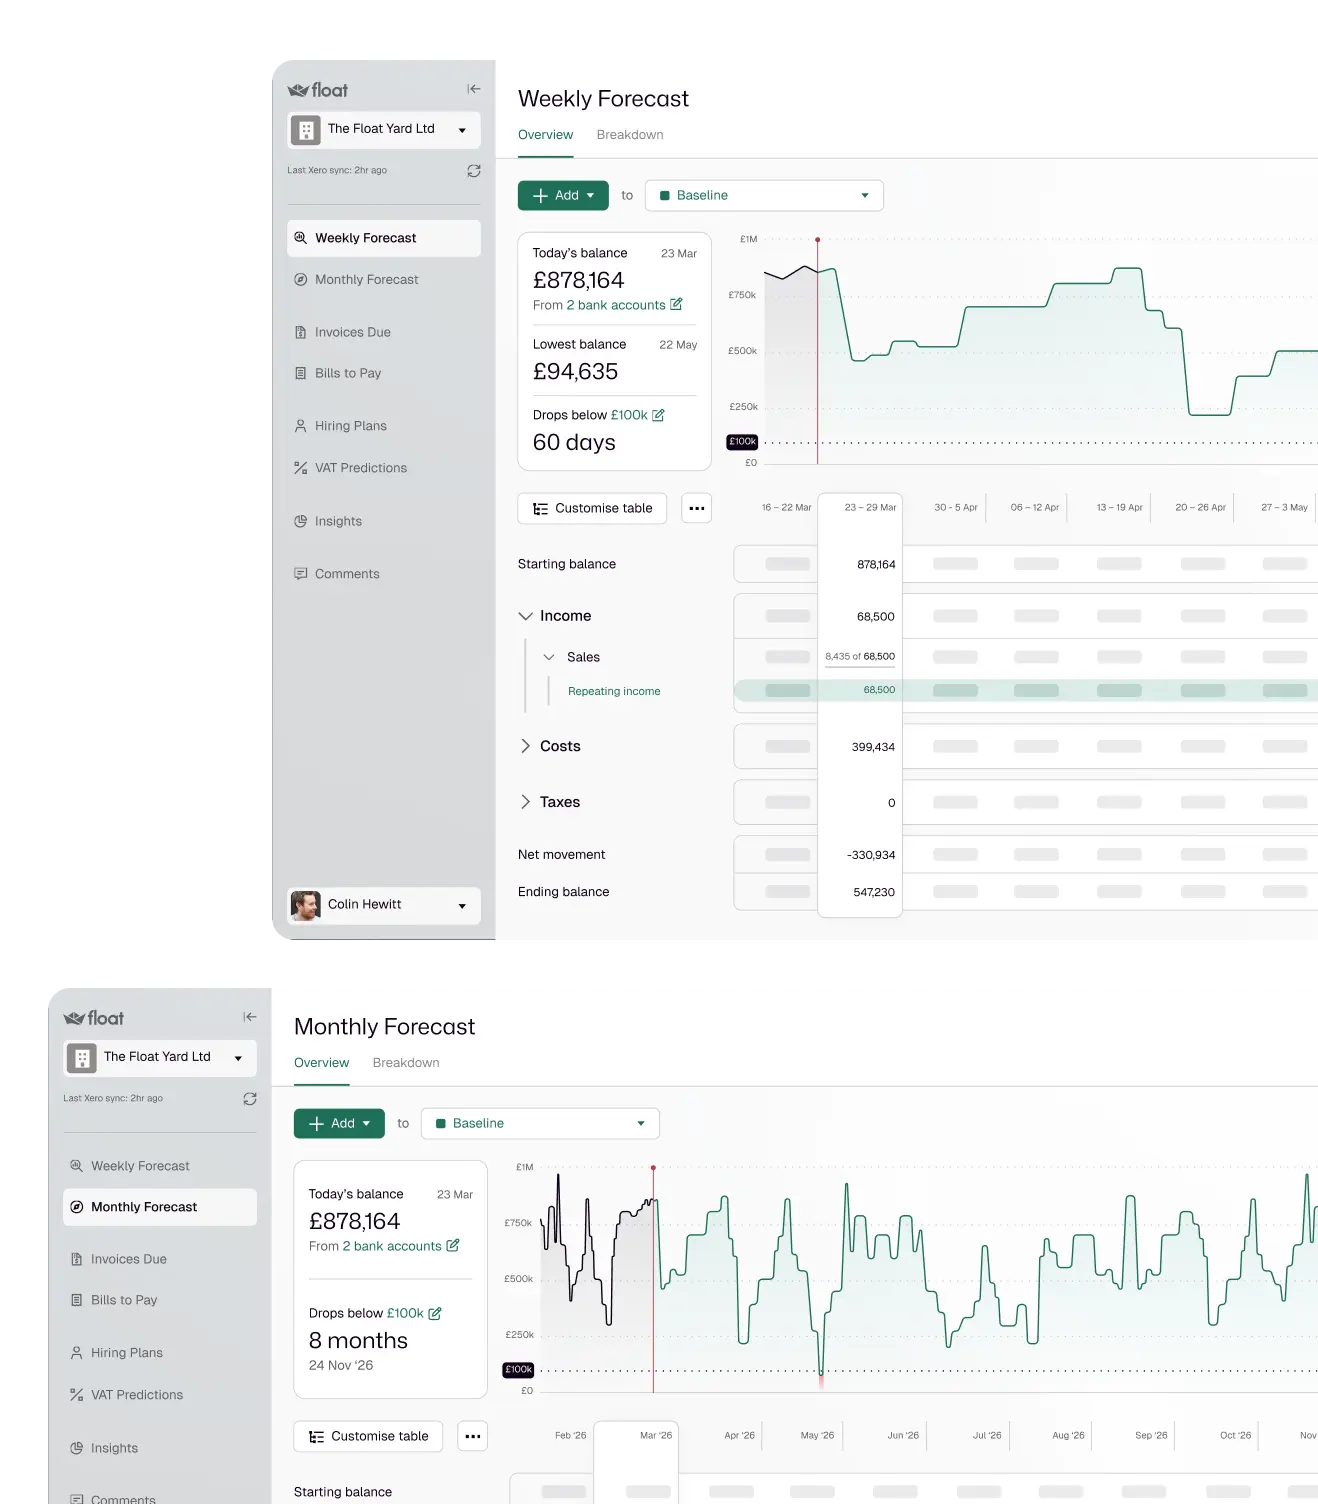The image size is (1318, 1504).
Task: Open 2 bank accounts link in Monthly card
Action: click(392, 1246)
